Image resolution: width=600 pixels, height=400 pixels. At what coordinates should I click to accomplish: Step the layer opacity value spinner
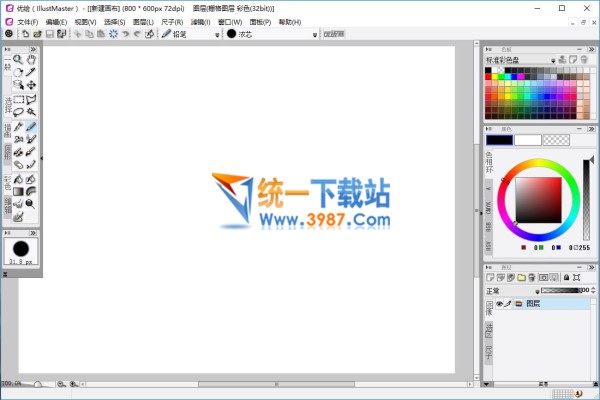593,291
